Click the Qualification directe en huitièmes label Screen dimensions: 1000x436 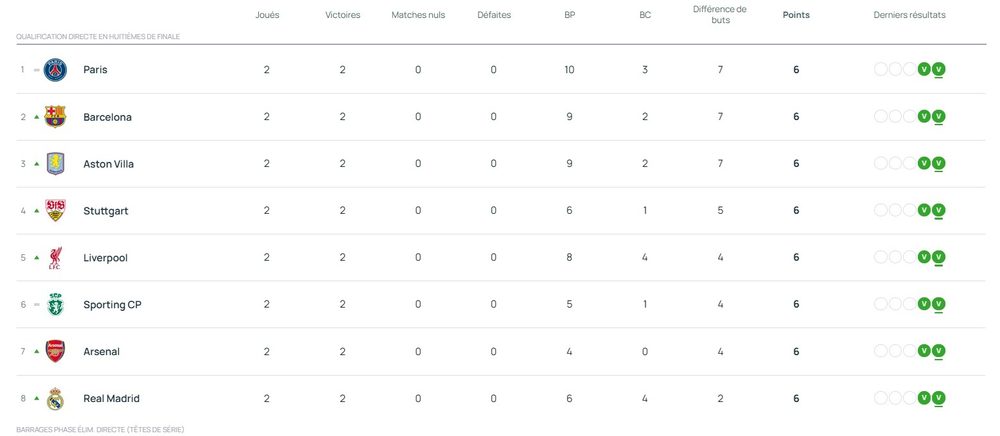pyautogui.click(x=98, y=37)
